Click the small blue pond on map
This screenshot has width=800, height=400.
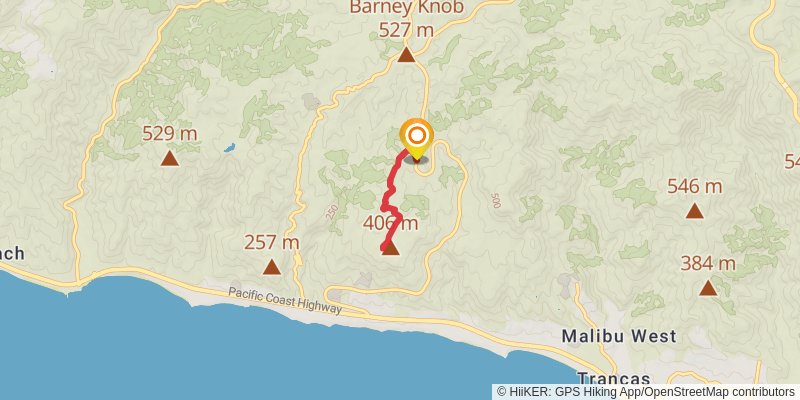[230, 148]
